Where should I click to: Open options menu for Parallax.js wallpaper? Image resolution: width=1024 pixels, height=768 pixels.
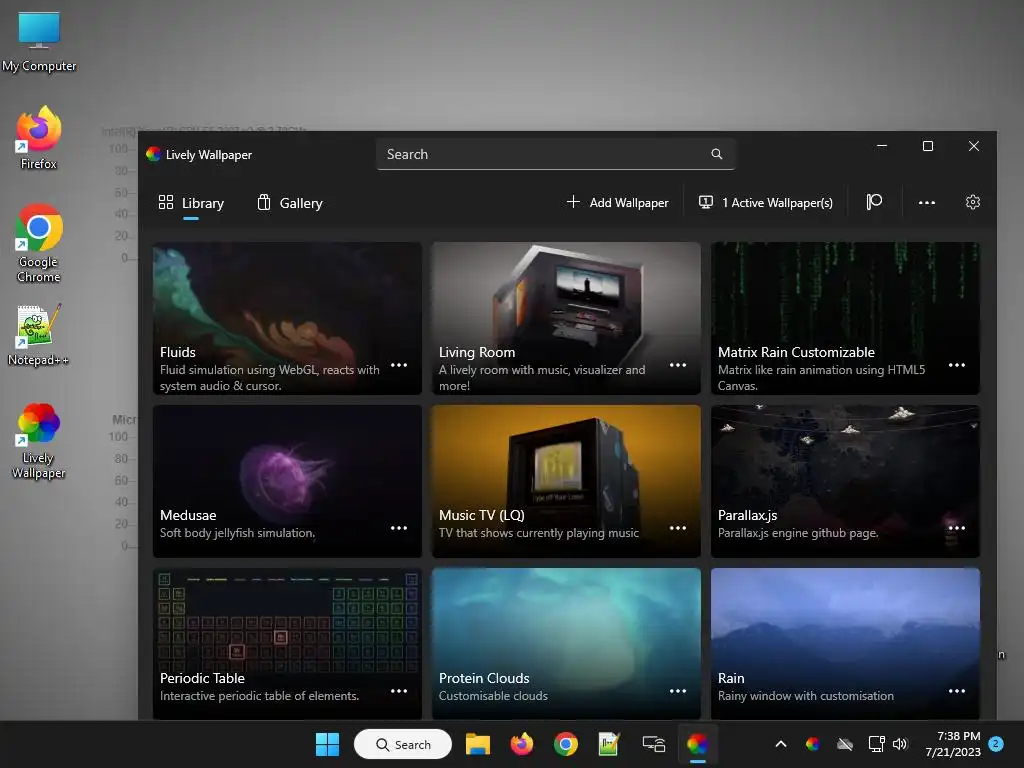pyautogui.click(x=957, y=528)
